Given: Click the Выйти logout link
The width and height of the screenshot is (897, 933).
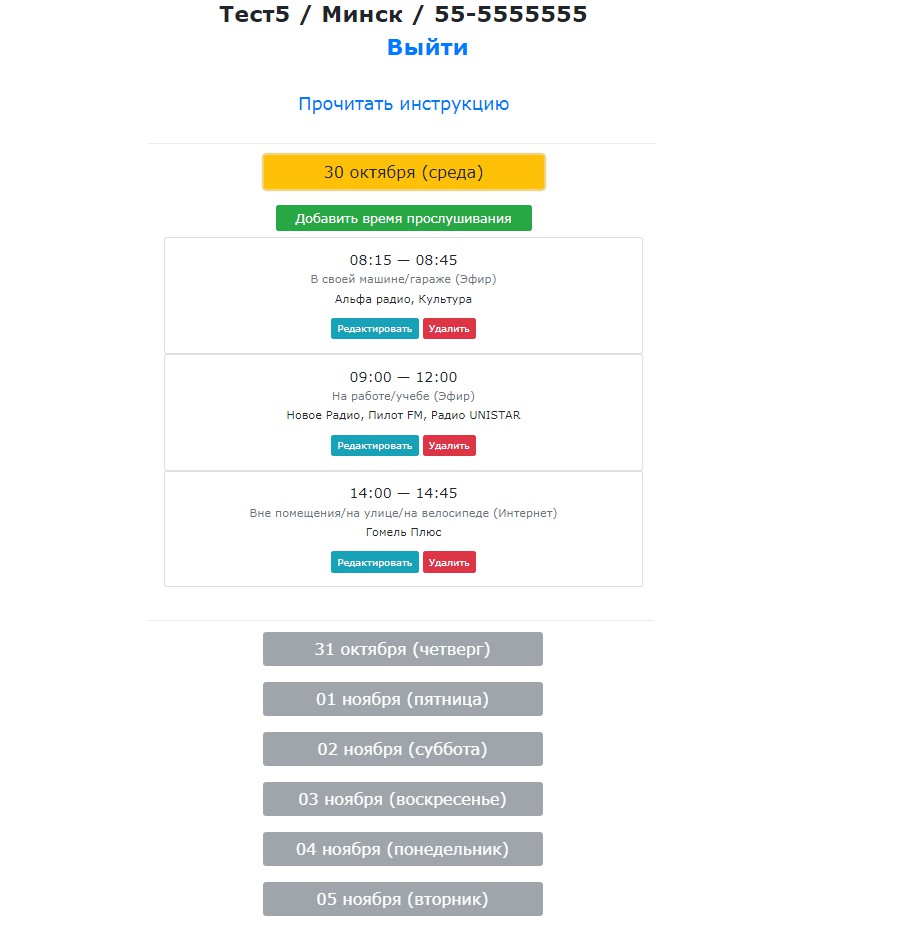Looking at the screenshot, I should 427,47.
